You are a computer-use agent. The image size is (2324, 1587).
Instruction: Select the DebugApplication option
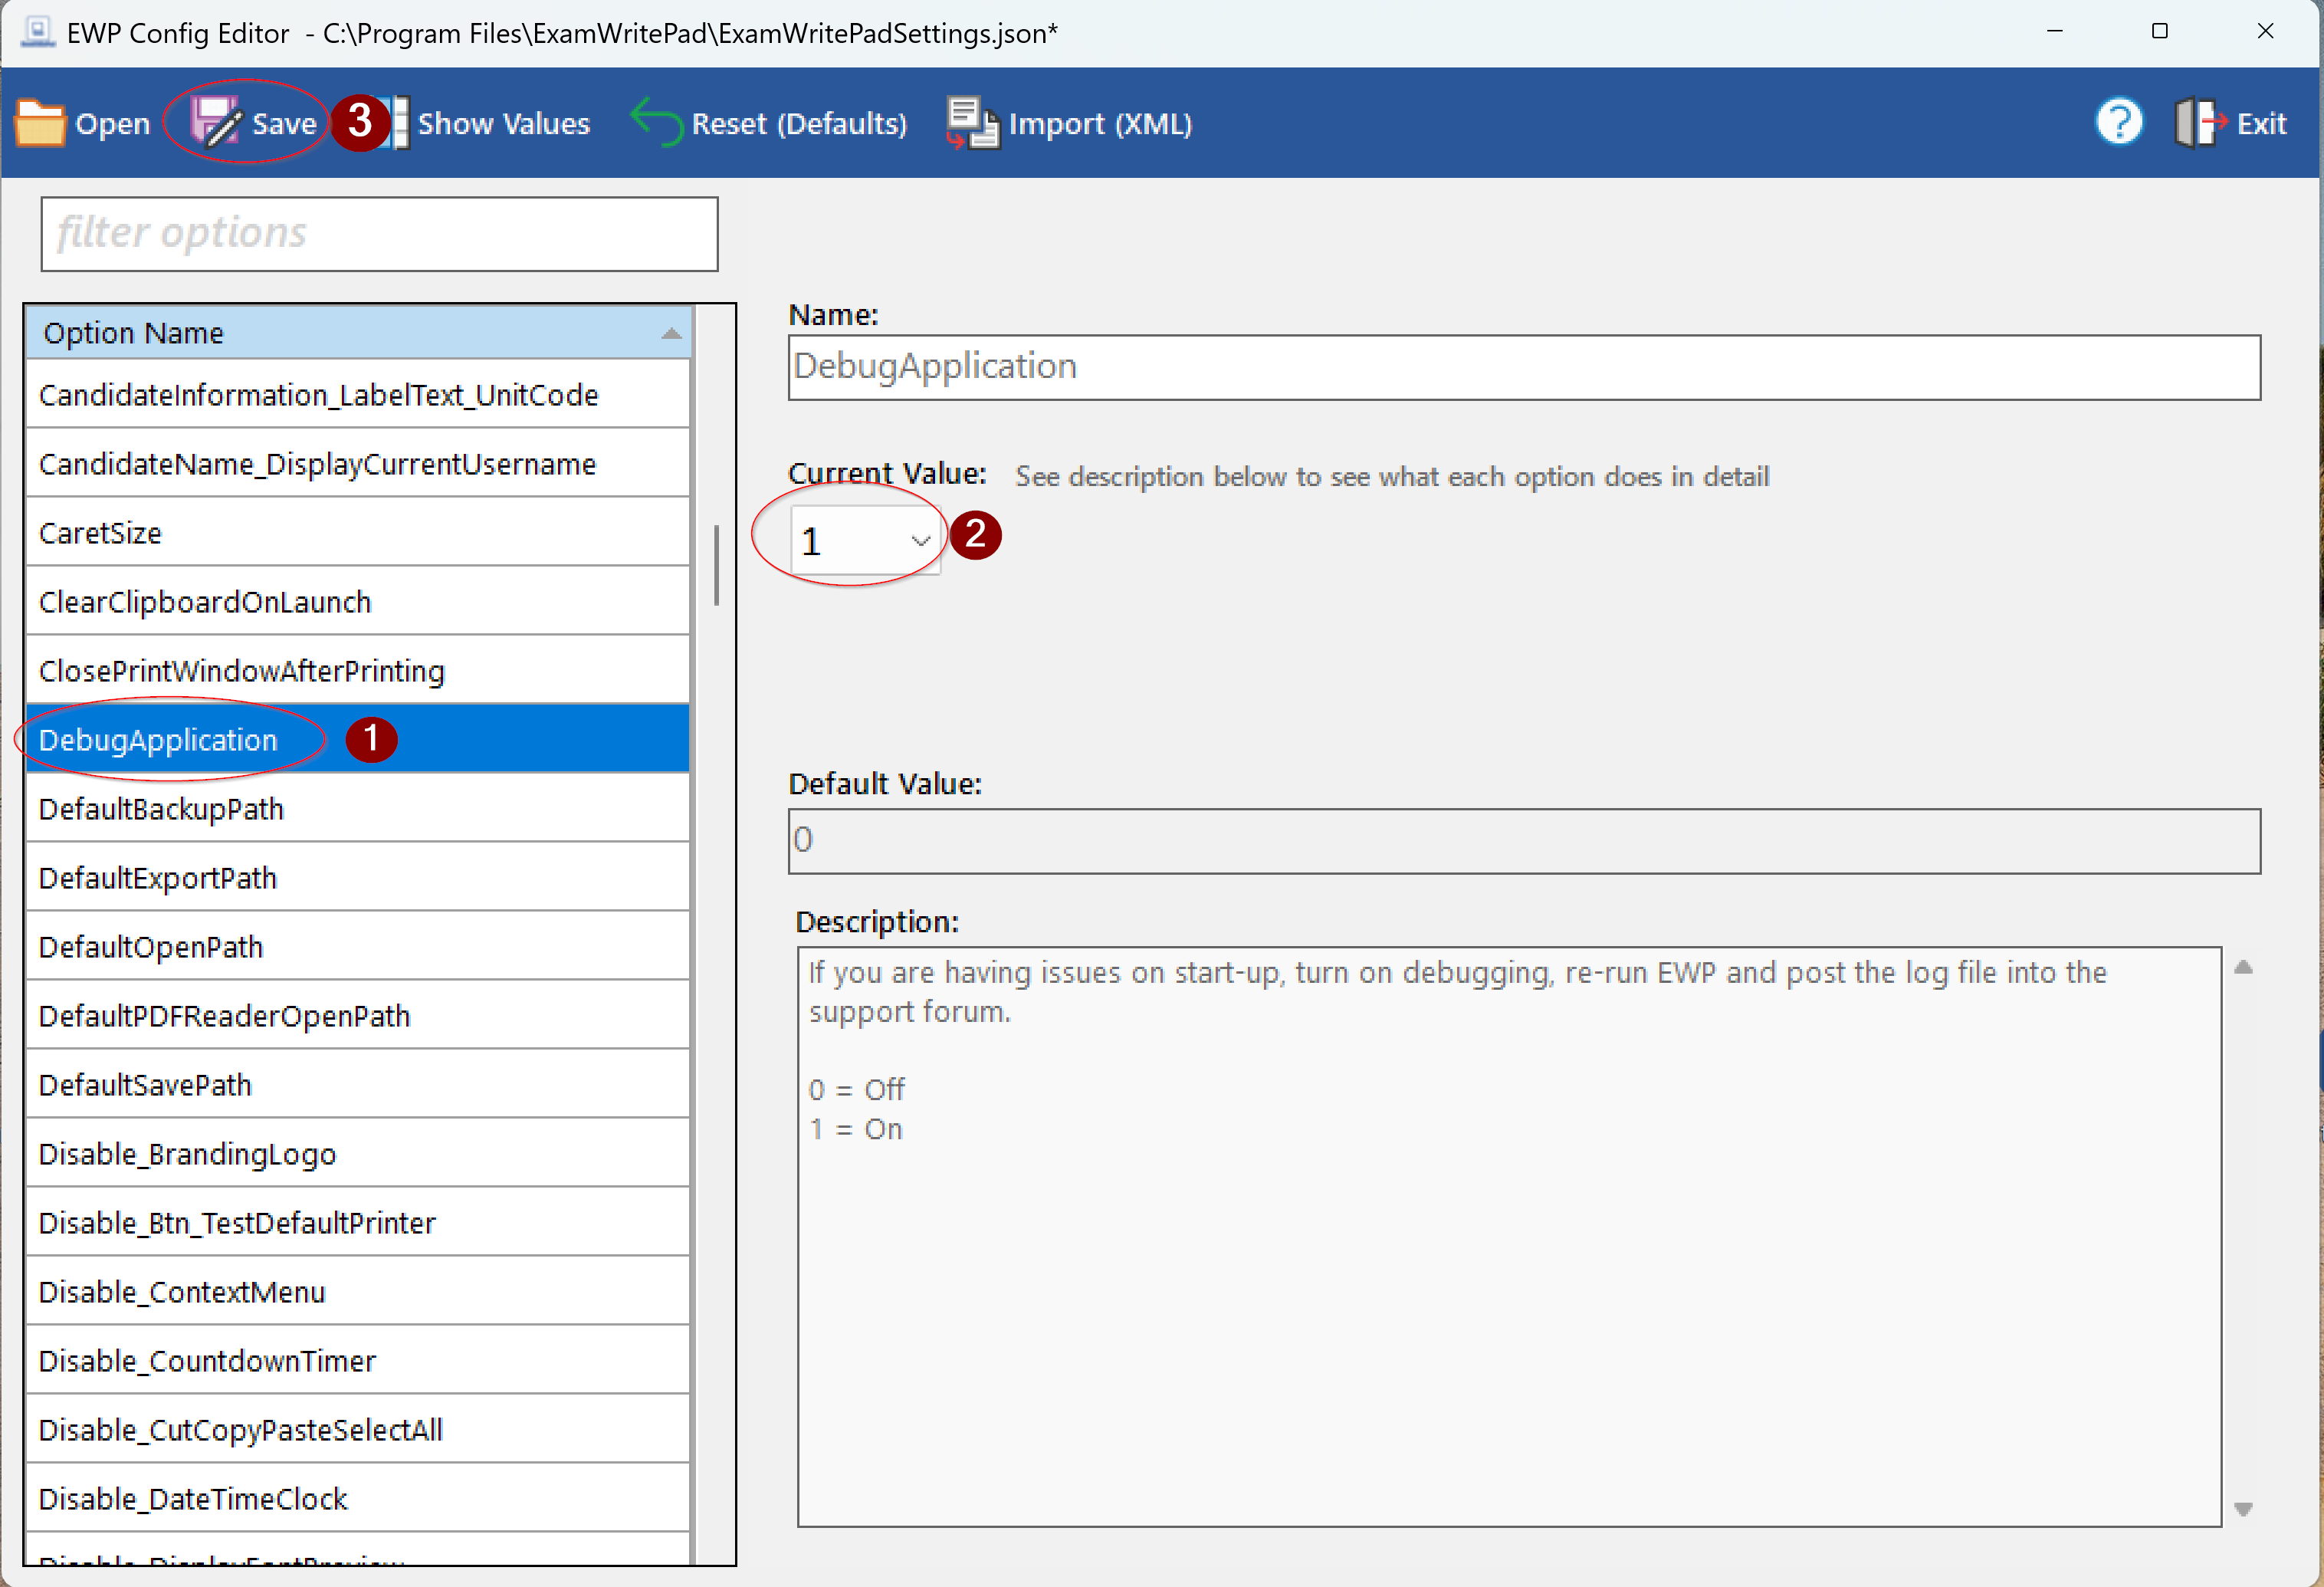[158, 740]
